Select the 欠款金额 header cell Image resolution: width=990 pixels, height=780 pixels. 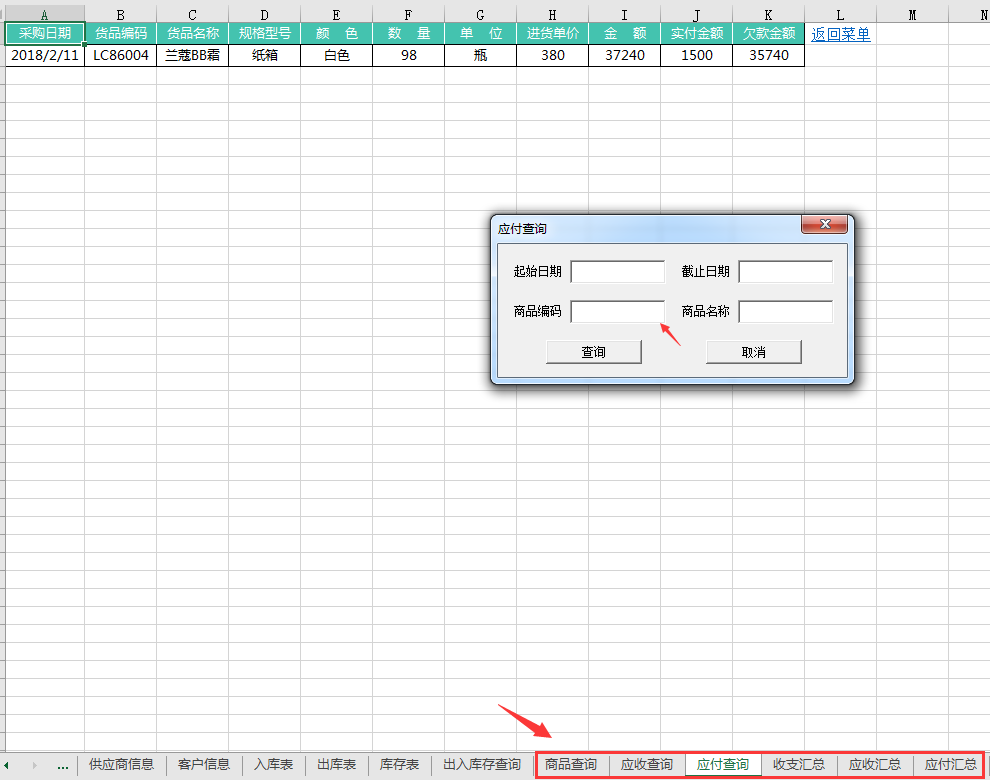tap(768, 33)
